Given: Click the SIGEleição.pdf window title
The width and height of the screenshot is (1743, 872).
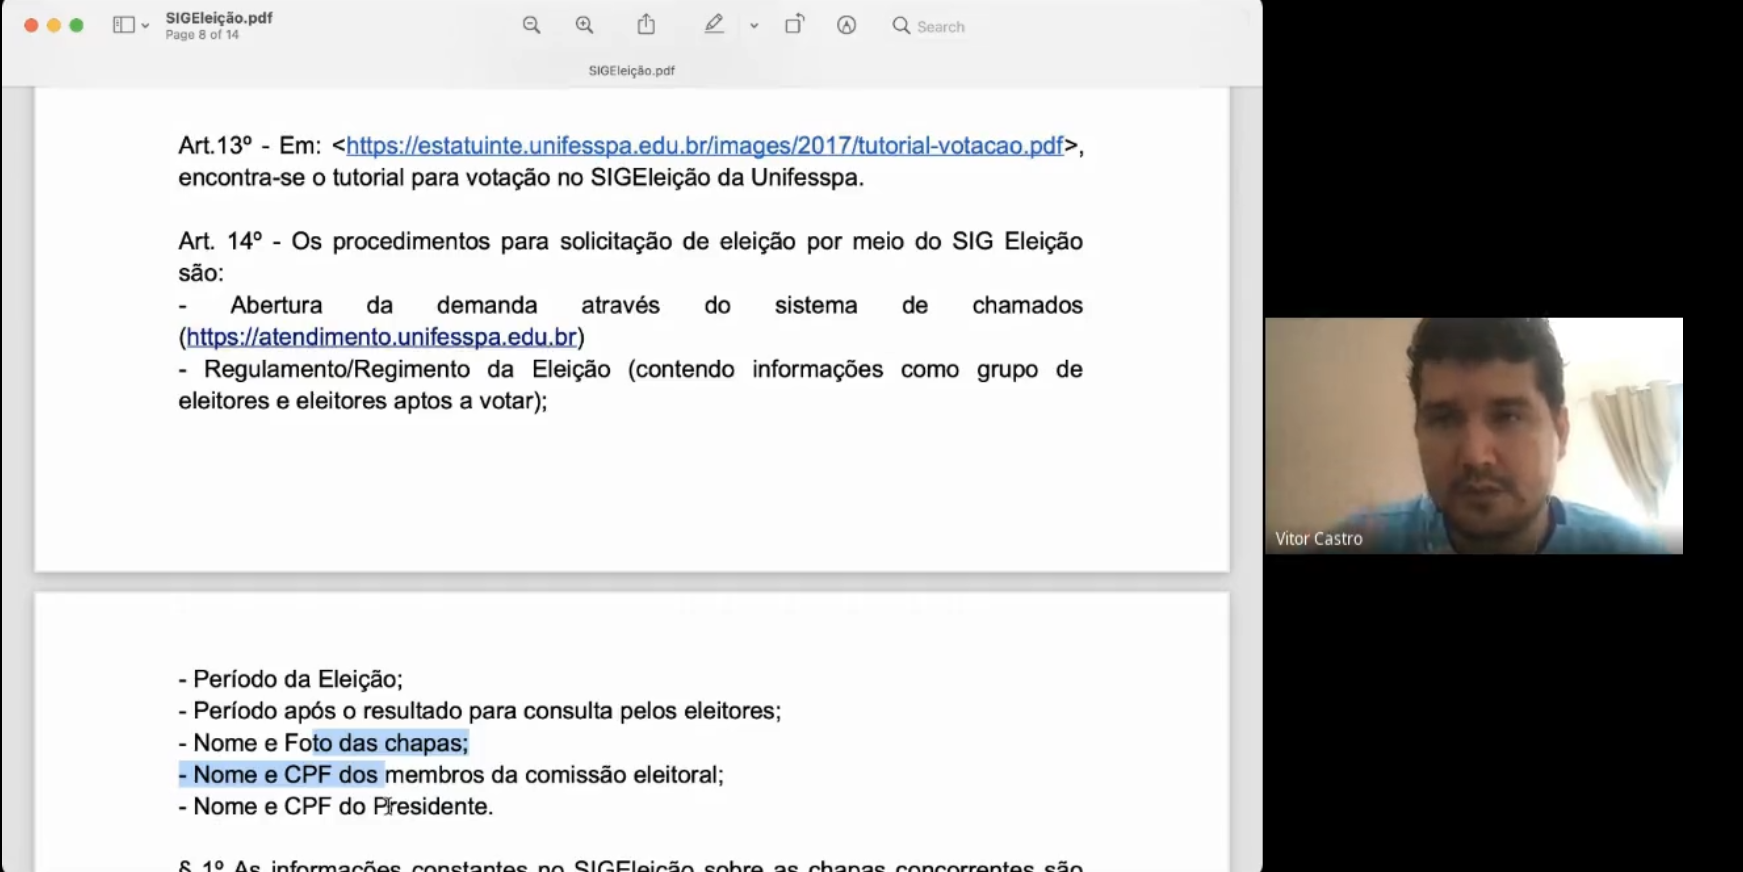Looking at the screenshot, I should (219, 18).
